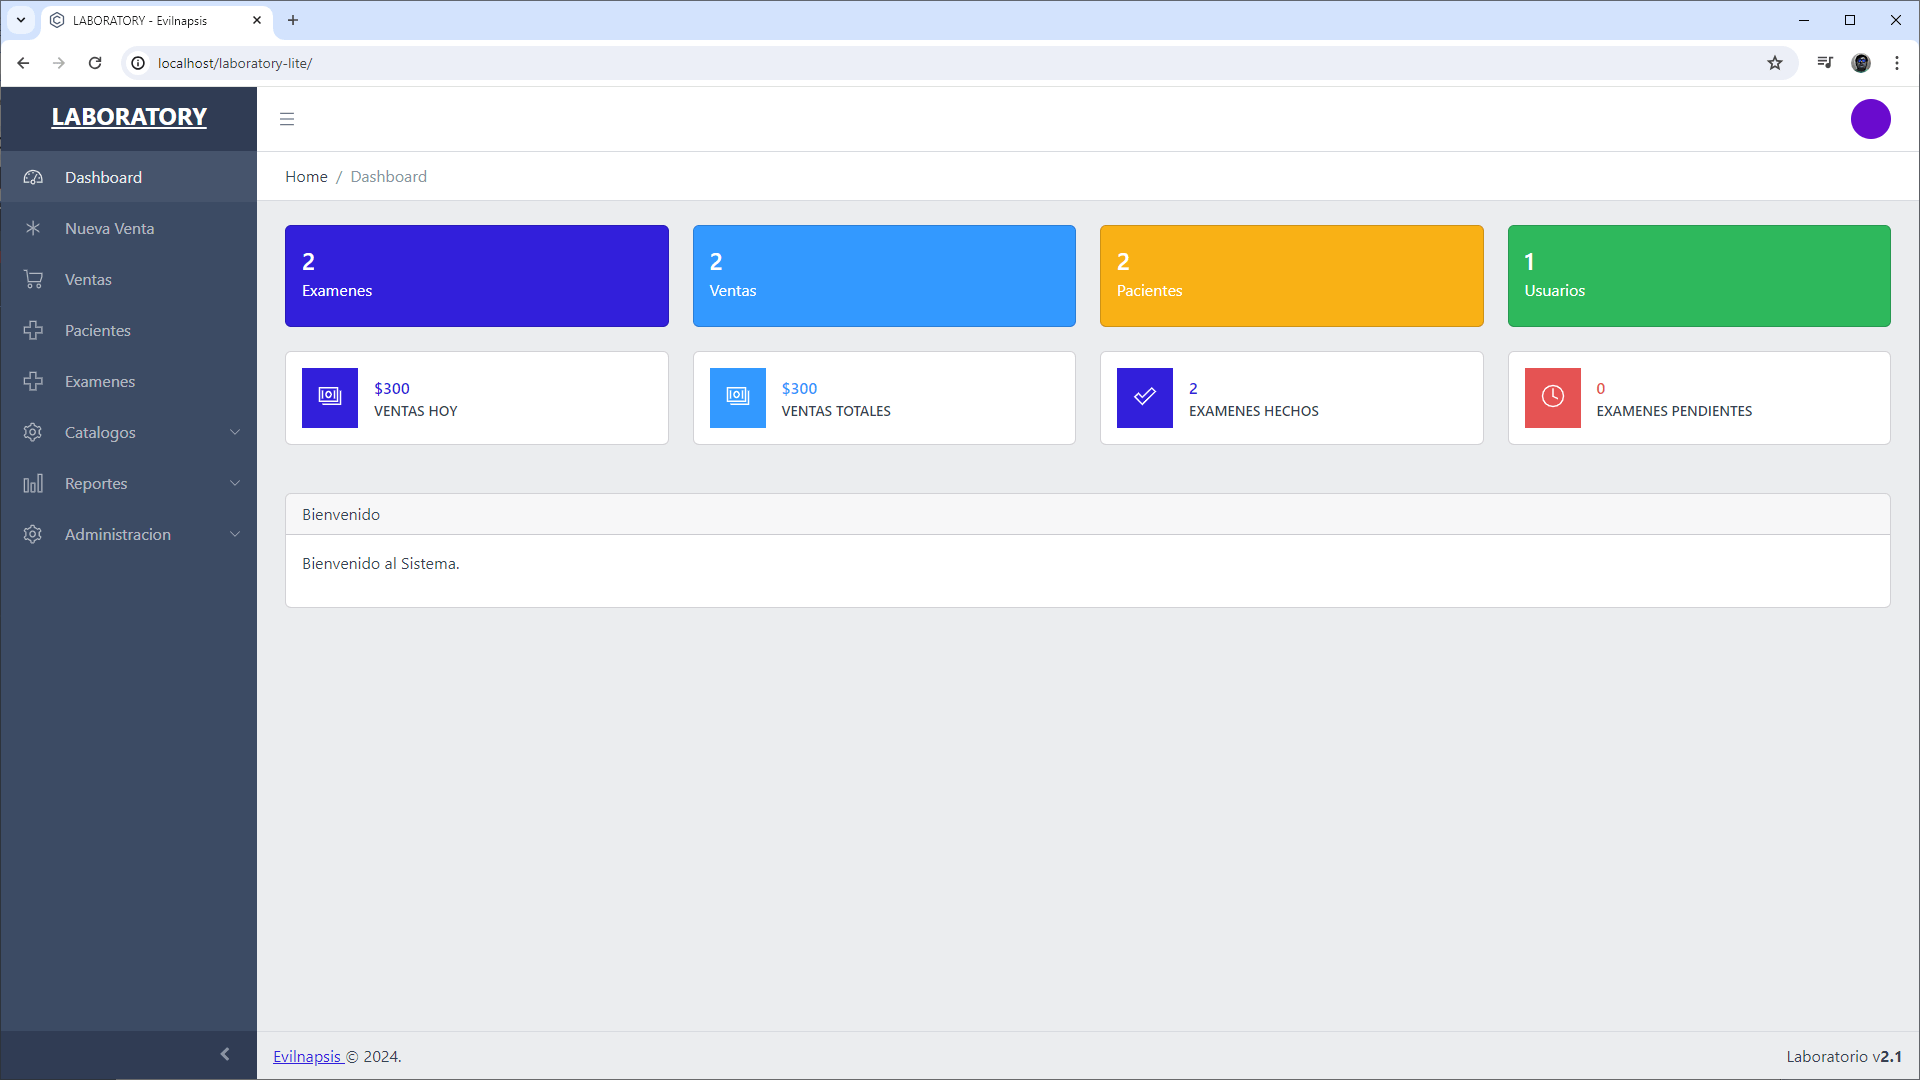Viewport: 1920px width, 1080px height.
Task: Click the purple user avatar circle
Action: point(1870,119)
